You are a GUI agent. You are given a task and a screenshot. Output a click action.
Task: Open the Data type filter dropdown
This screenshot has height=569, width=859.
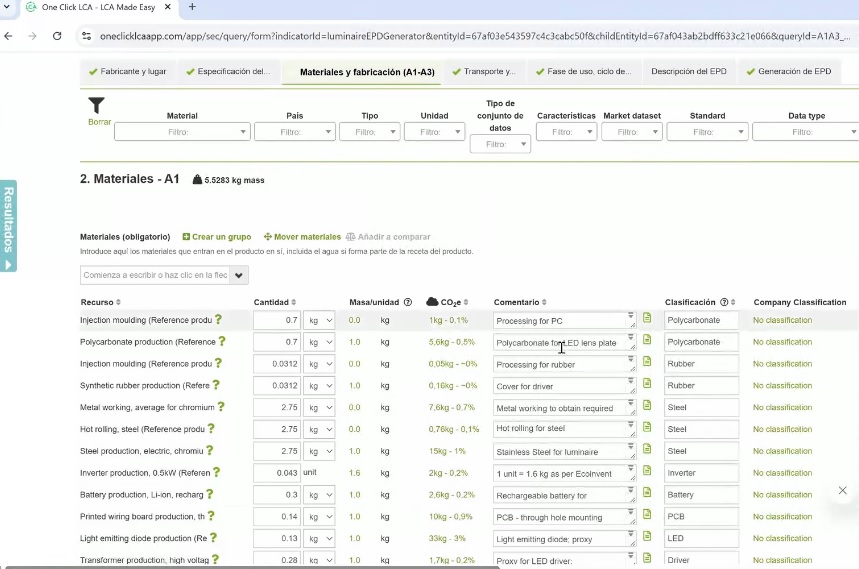pos(806,132)
